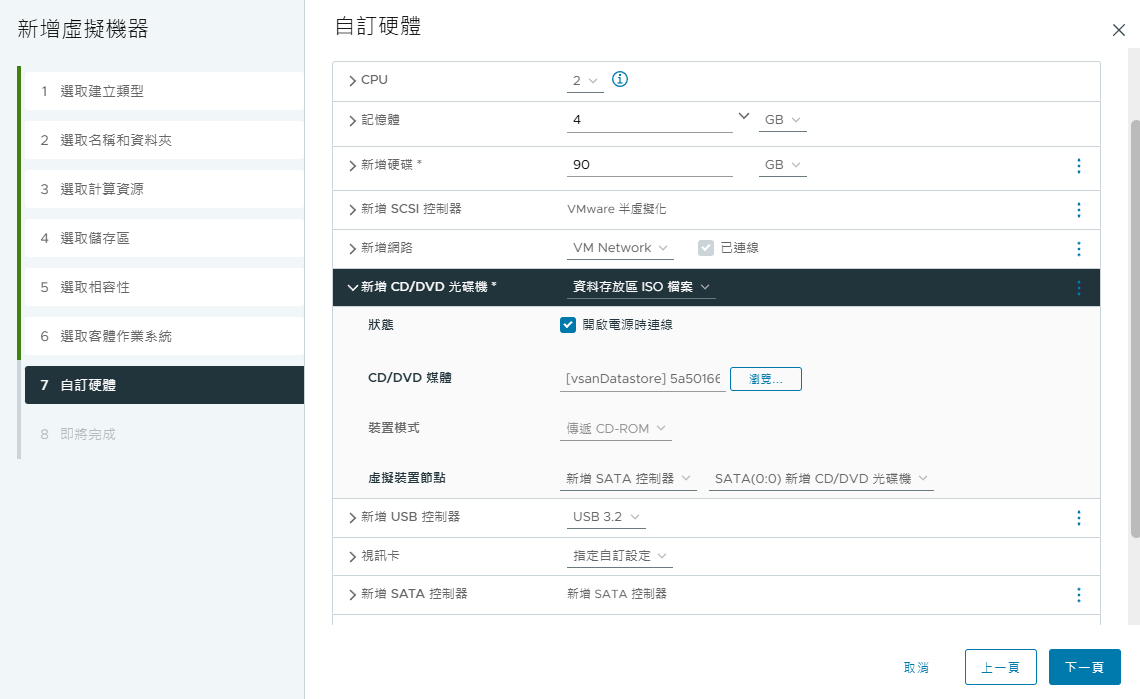
Task: Click the 瀏覽... browse button
Action: 766,379
